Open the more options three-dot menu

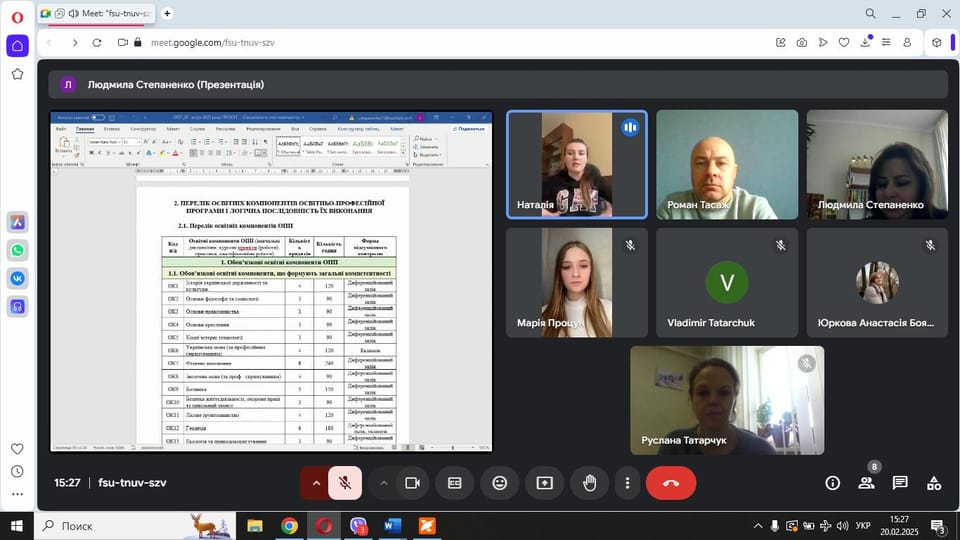pyautogui.click(x=627, y=483)
